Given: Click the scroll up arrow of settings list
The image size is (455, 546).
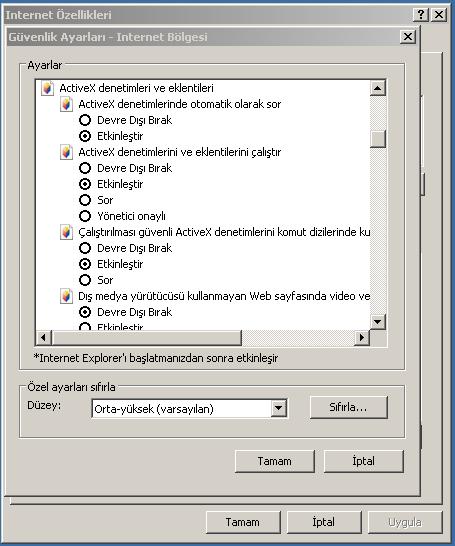Looking at the screenshot, I should (377, 88).
